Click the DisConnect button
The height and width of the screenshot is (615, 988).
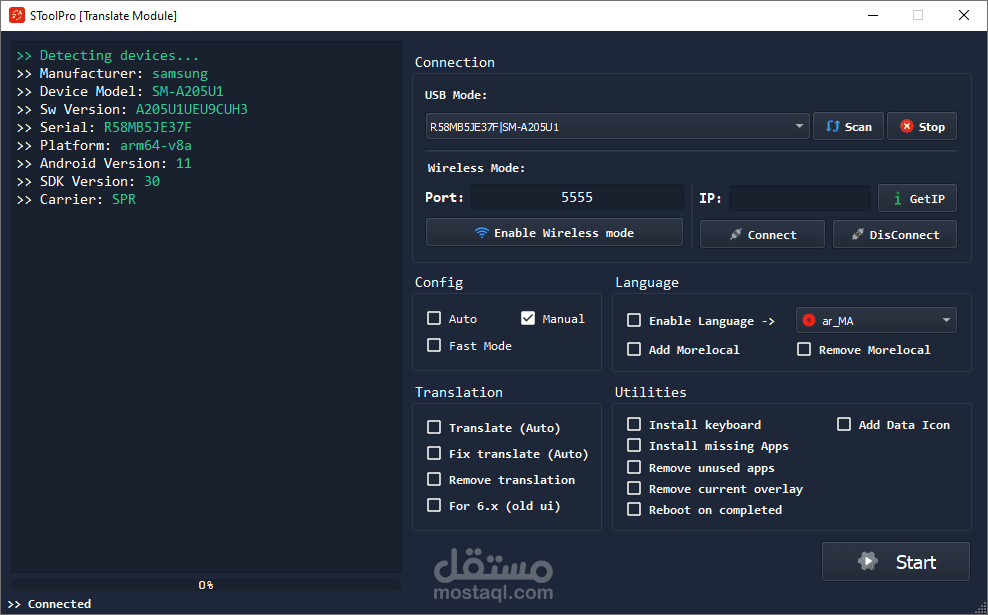pyautogui.click(x=894, y=234)
